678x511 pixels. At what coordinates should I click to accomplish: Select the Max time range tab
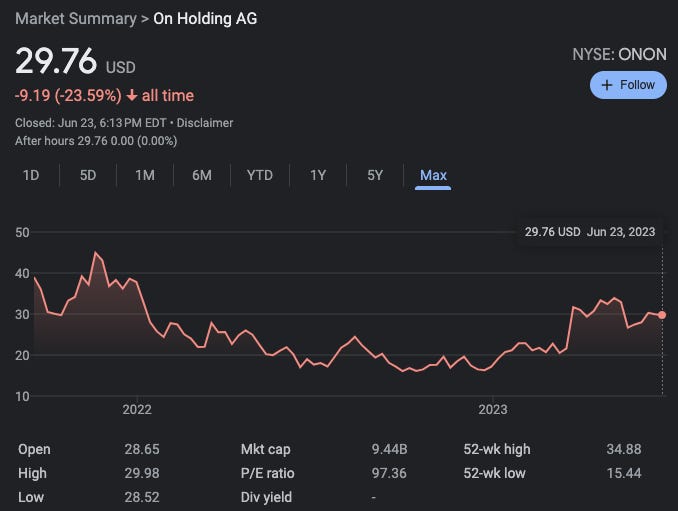pyautogui.click(x=433, y=175)
